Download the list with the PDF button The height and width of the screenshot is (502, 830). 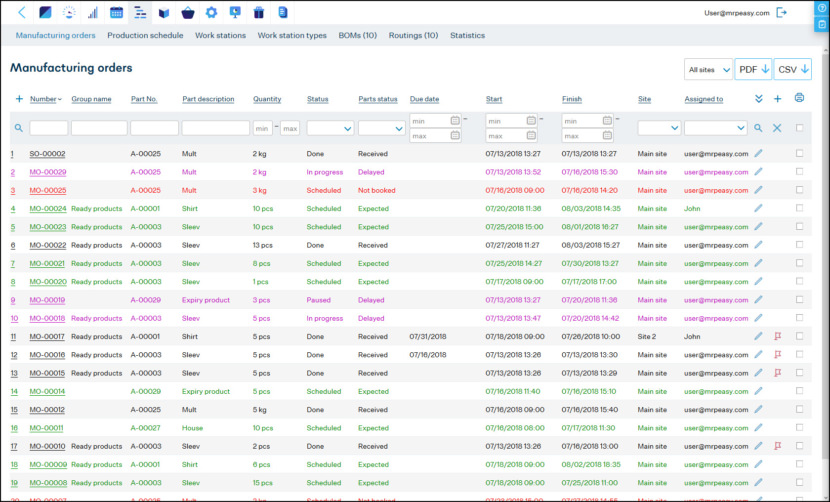tap(752, 69)
